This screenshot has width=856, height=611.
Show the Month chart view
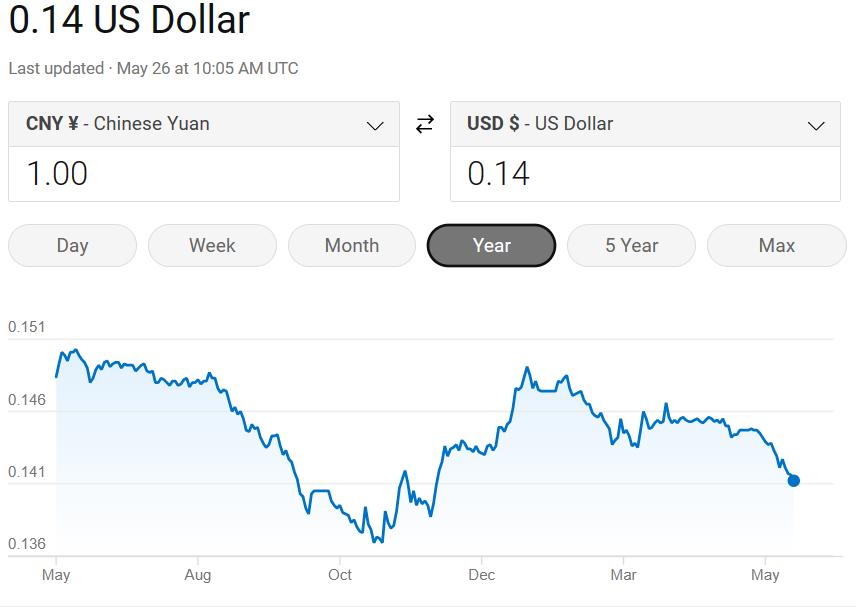(352, 245)
